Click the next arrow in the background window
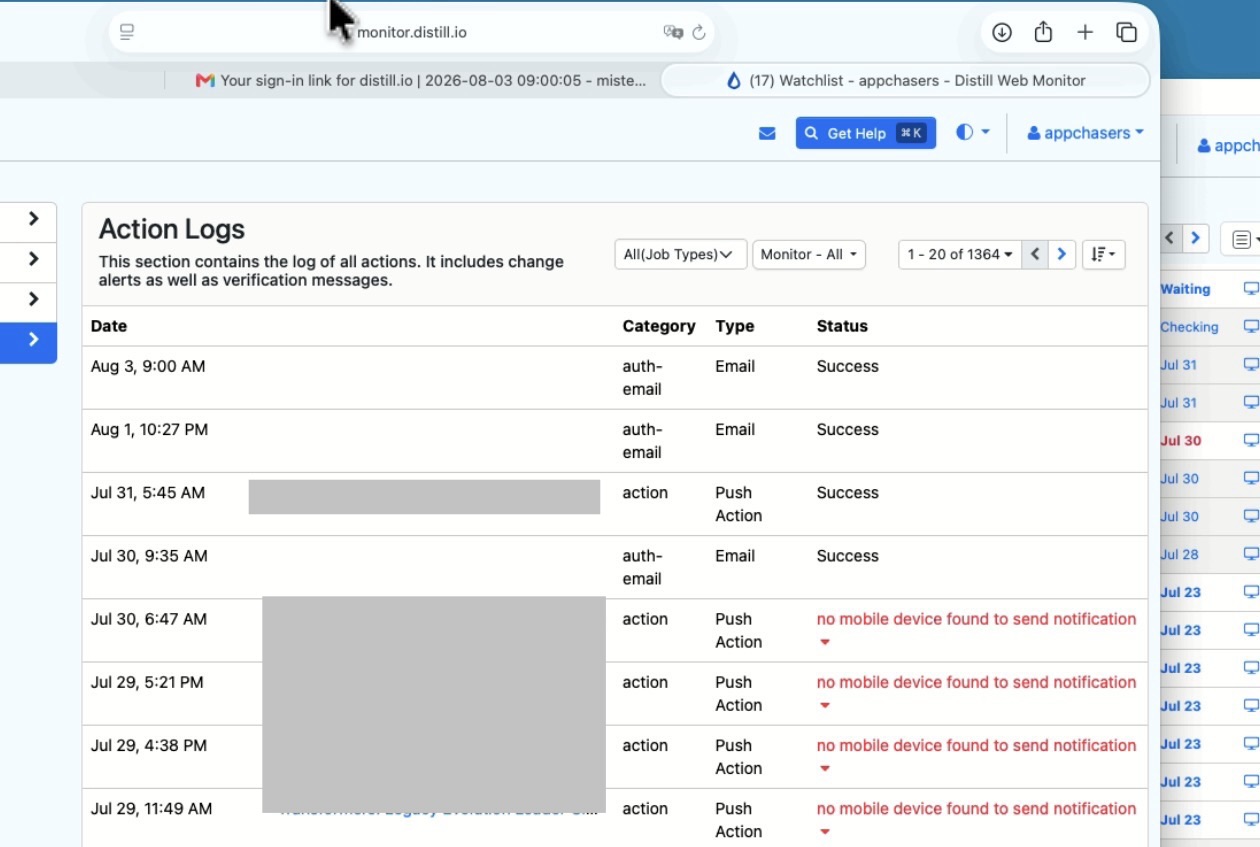The width and height of the screenshot is (1260, 847). pos(1195,239)
